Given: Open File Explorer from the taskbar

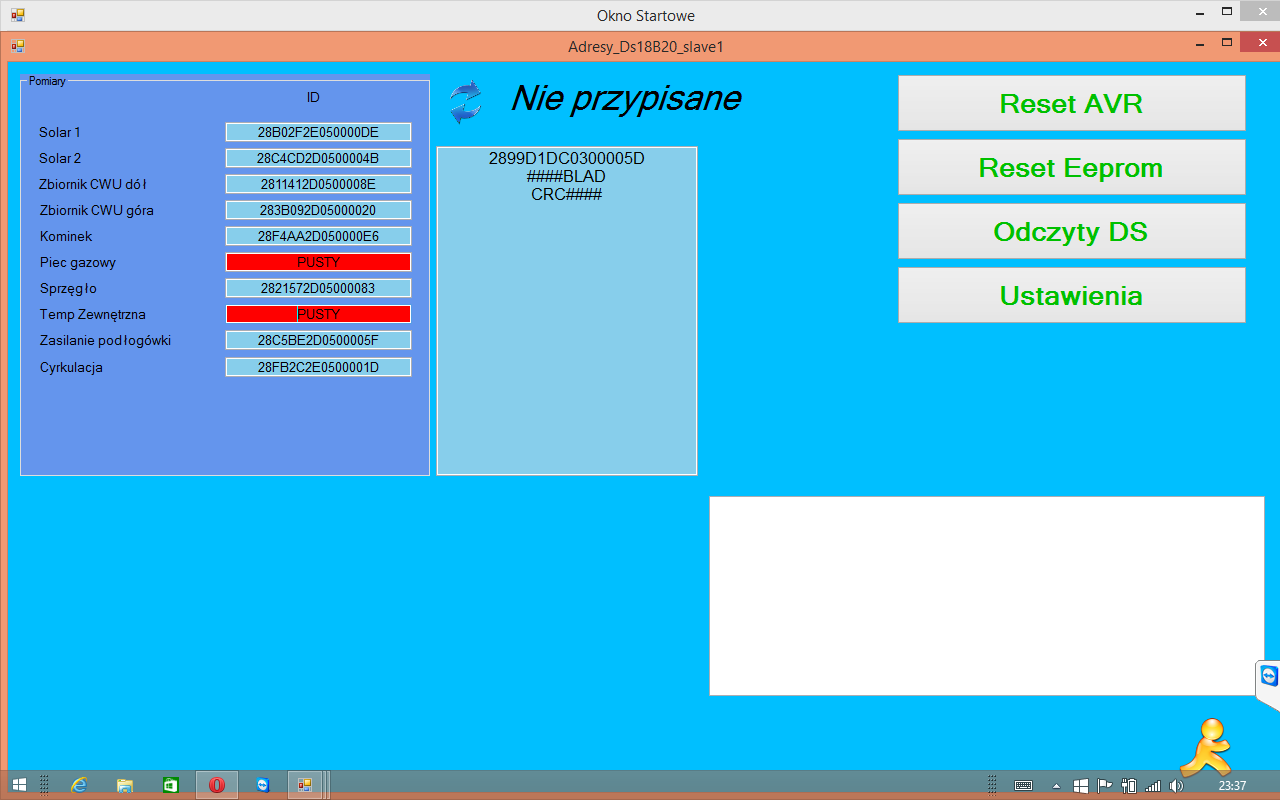Looking at the screenshot, I should pos(125,785).
